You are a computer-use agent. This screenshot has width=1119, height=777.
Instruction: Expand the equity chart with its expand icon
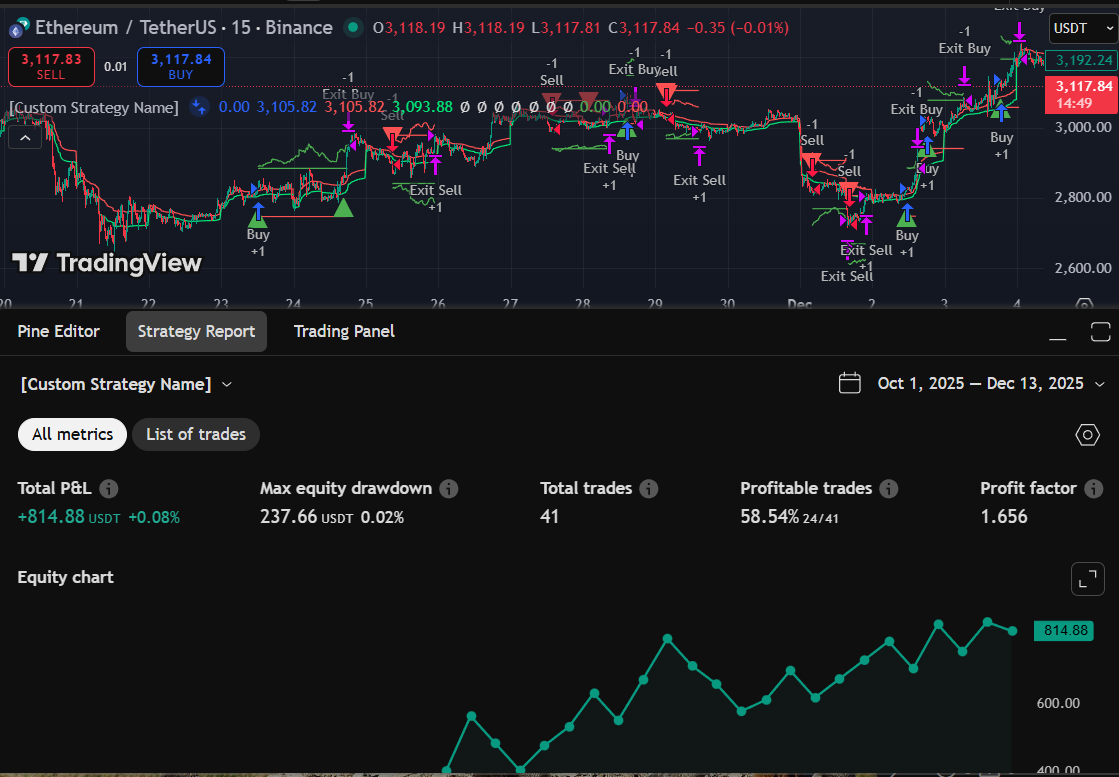pyautogui.click(x=1087, y=578)
